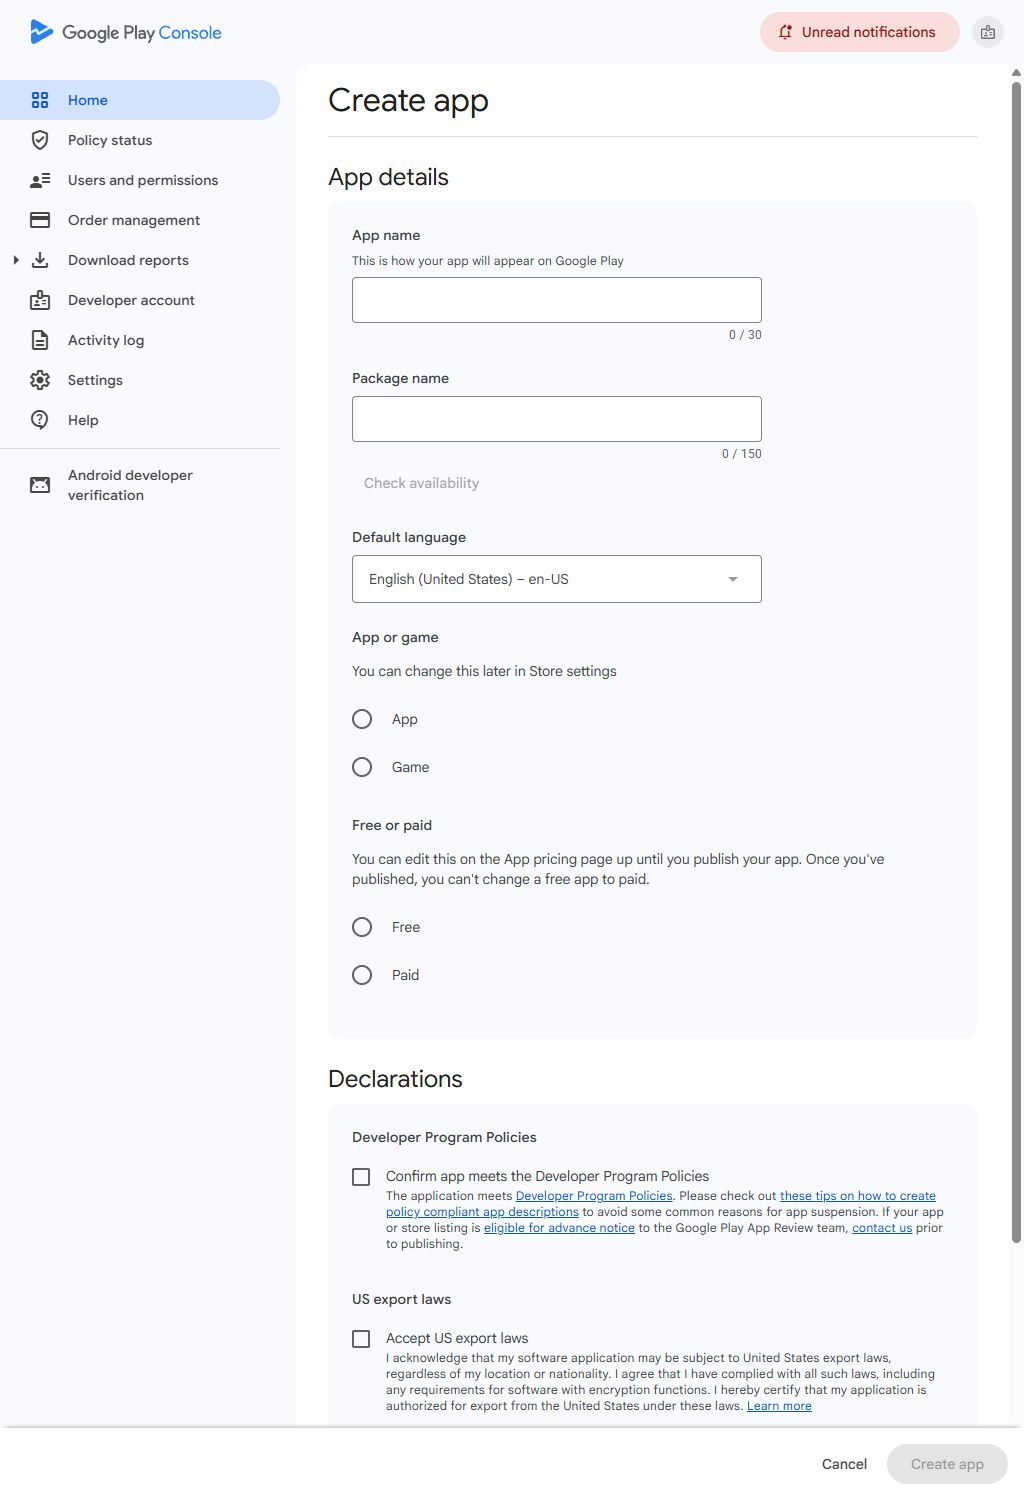Screen dimensions: 1024x1500
Task: Choose the Paid radio option
Action: 362,975
